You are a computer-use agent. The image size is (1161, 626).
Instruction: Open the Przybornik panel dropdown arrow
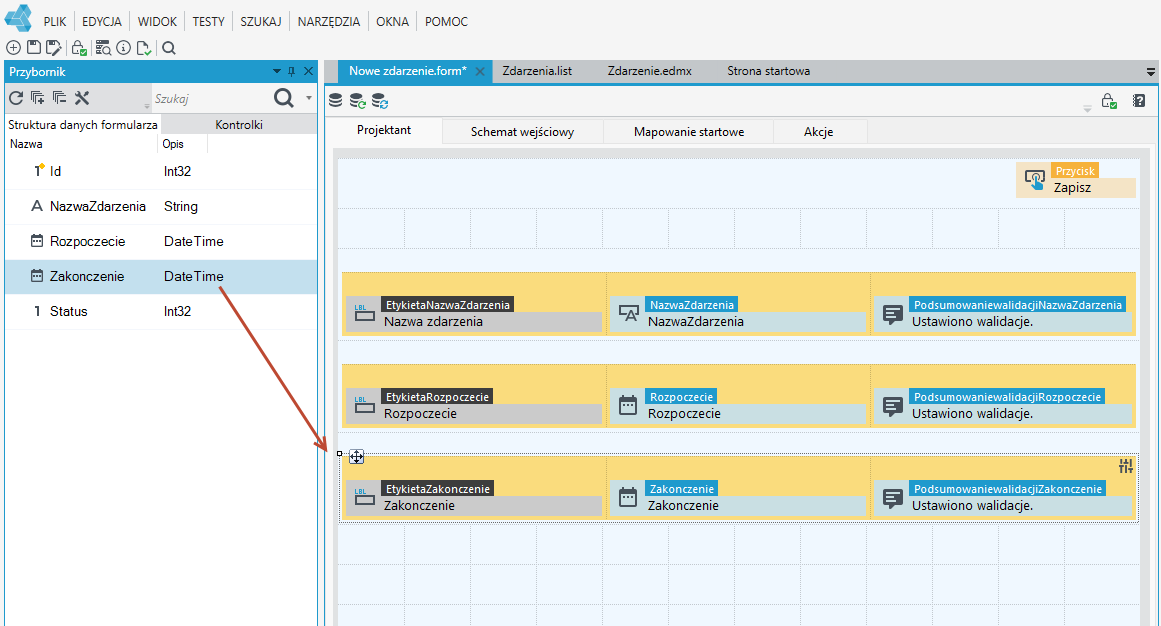(x=277, y=72)
